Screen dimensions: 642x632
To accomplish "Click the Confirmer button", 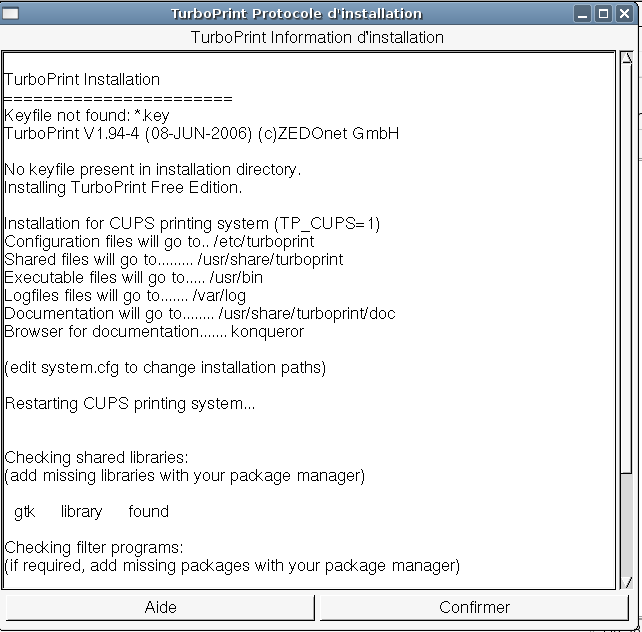I will click(474, 607).
